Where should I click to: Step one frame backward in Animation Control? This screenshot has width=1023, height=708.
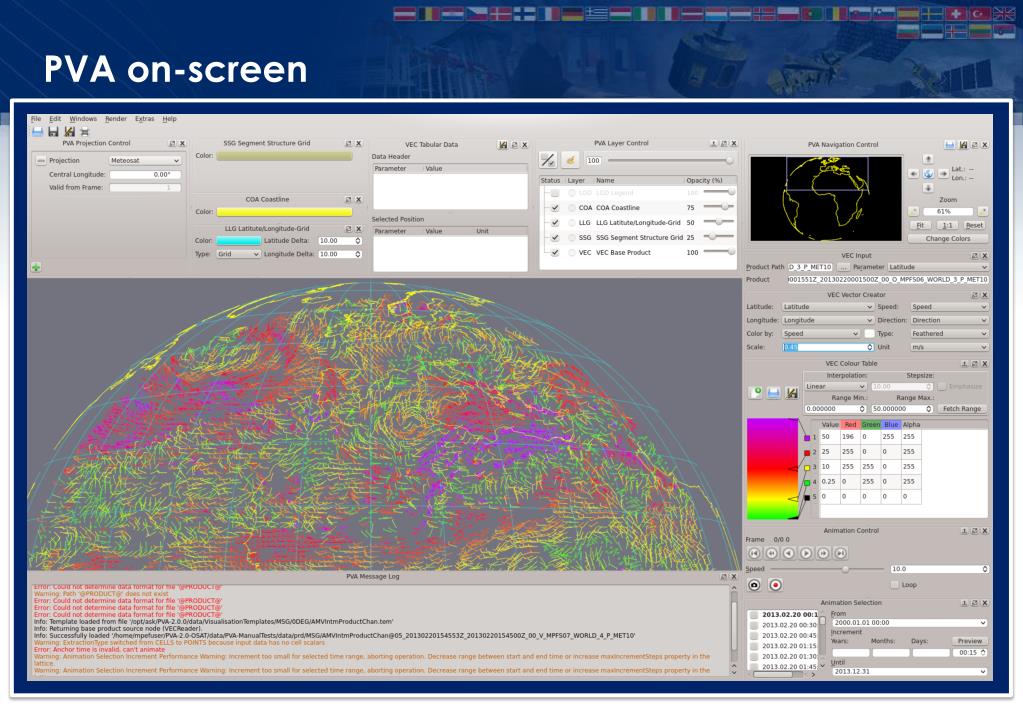772,553
